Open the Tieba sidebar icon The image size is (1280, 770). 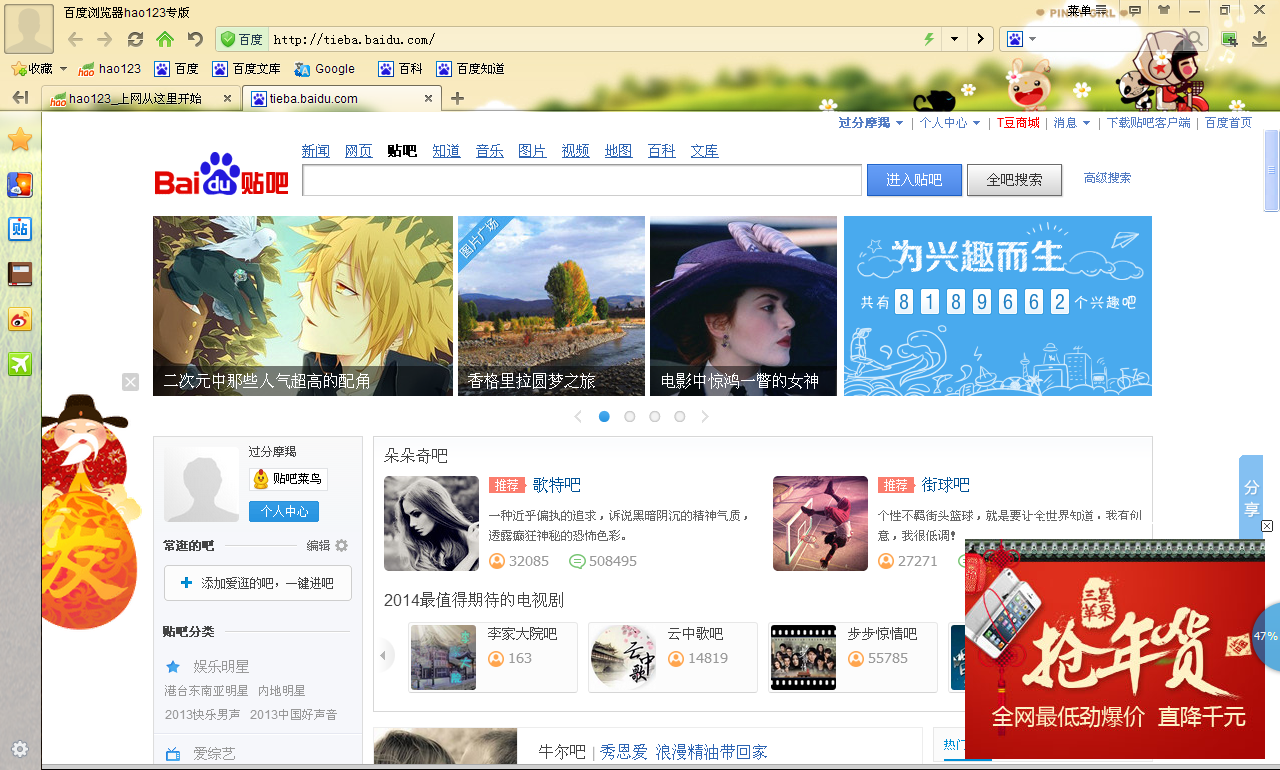[x=20, y=229]
